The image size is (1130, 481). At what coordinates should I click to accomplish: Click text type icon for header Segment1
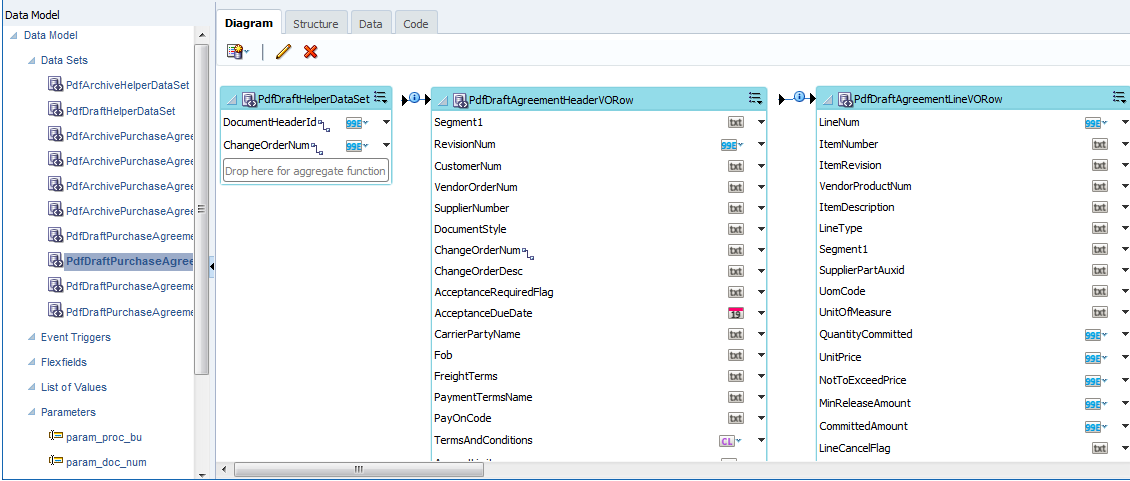[735, 123]
